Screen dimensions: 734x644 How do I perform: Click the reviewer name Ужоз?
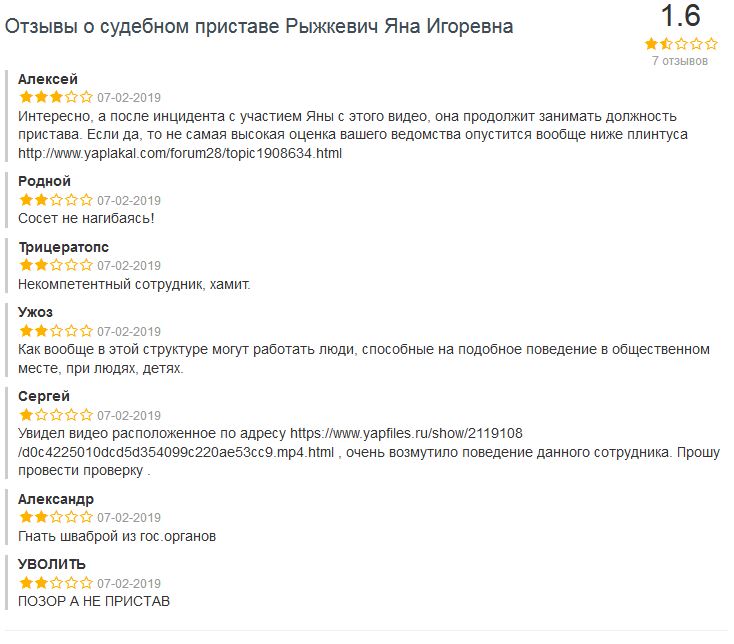[x=36, y=312]
